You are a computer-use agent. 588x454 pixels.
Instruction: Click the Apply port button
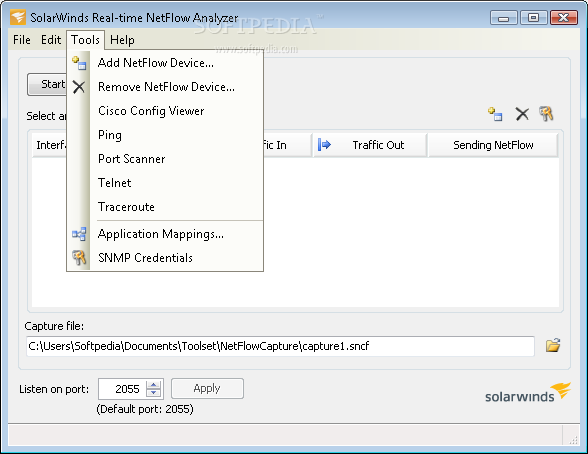[207, 388]
